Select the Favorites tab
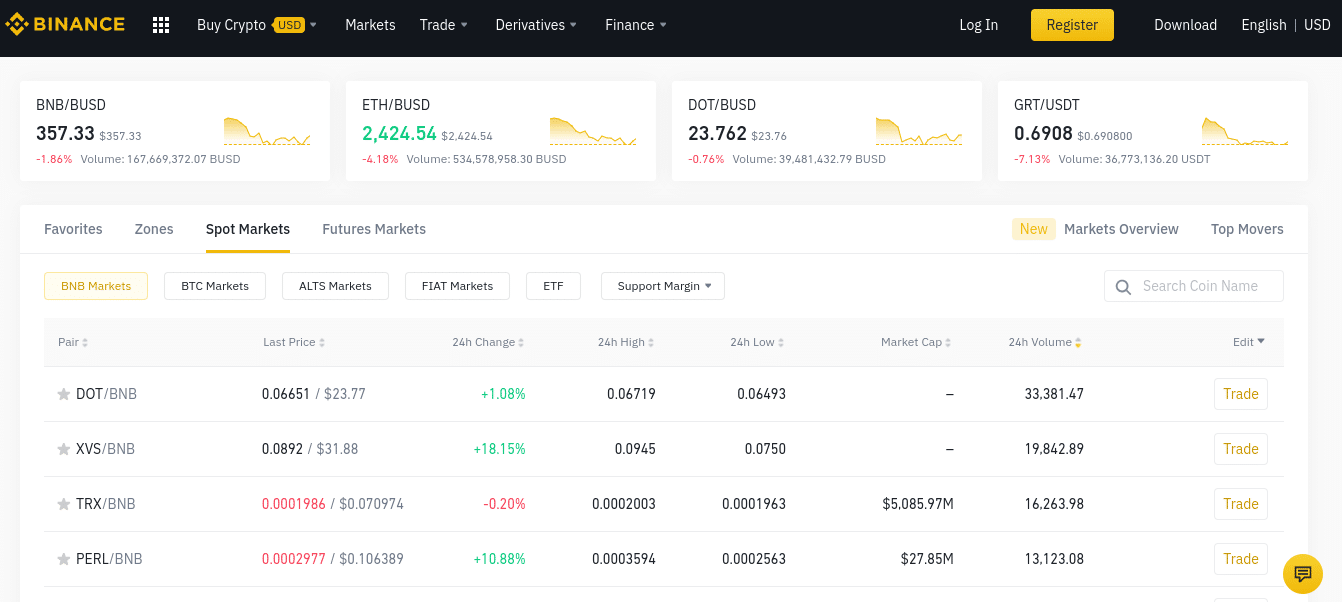1342x602 pixels. coord(72,229)
